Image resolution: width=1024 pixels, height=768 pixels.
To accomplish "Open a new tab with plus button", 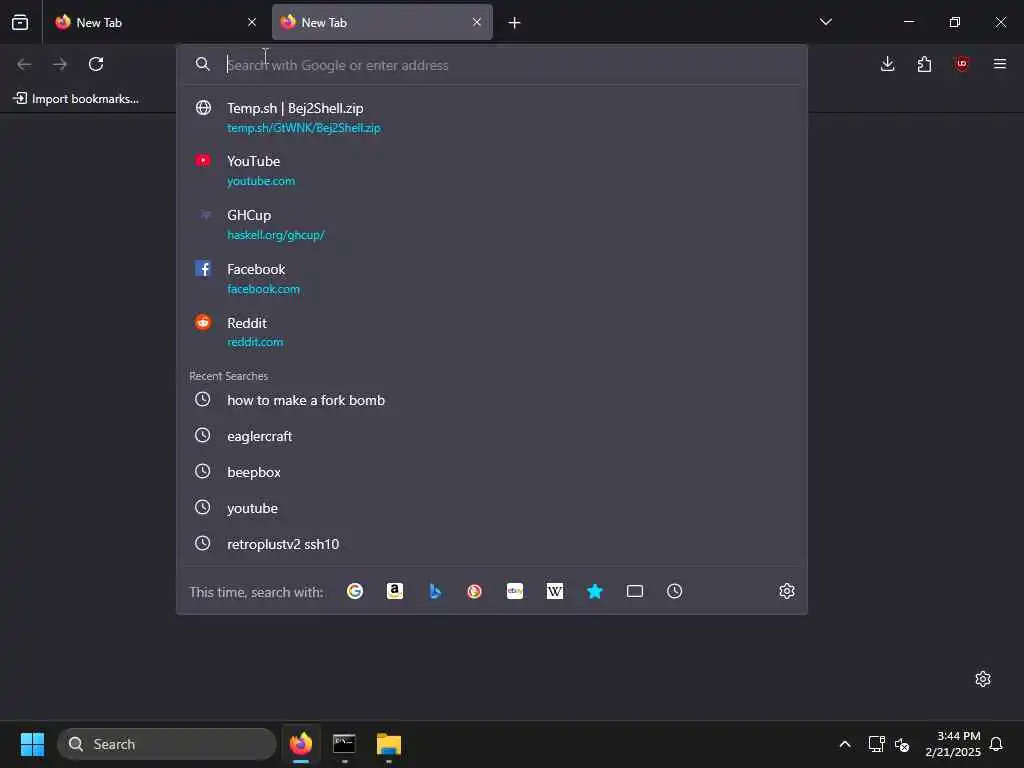I will 515,23.
